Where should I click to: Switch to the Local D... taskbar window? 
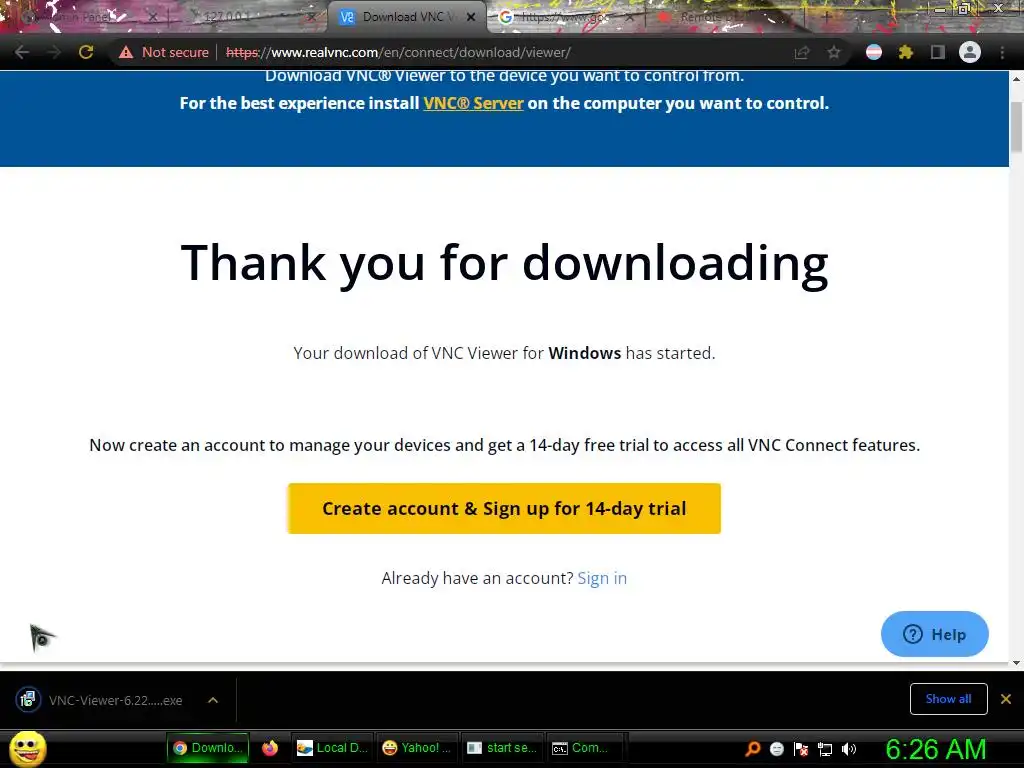(332, 748)
